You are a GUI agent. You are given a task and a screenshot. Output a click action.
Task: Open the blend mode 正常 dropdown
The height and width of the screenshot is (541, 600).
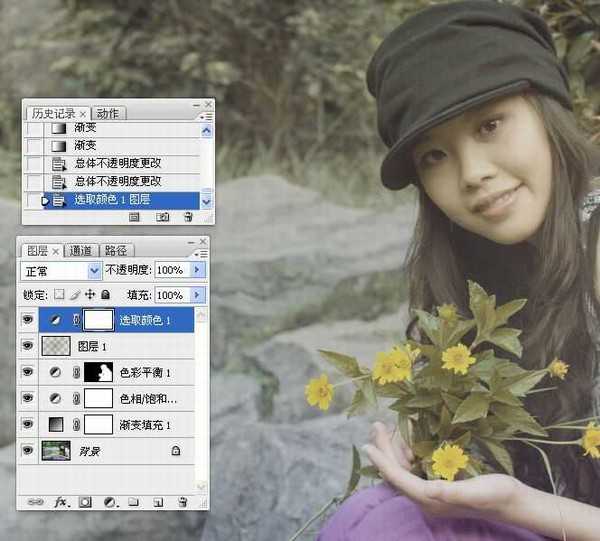[x=95, y=271]
